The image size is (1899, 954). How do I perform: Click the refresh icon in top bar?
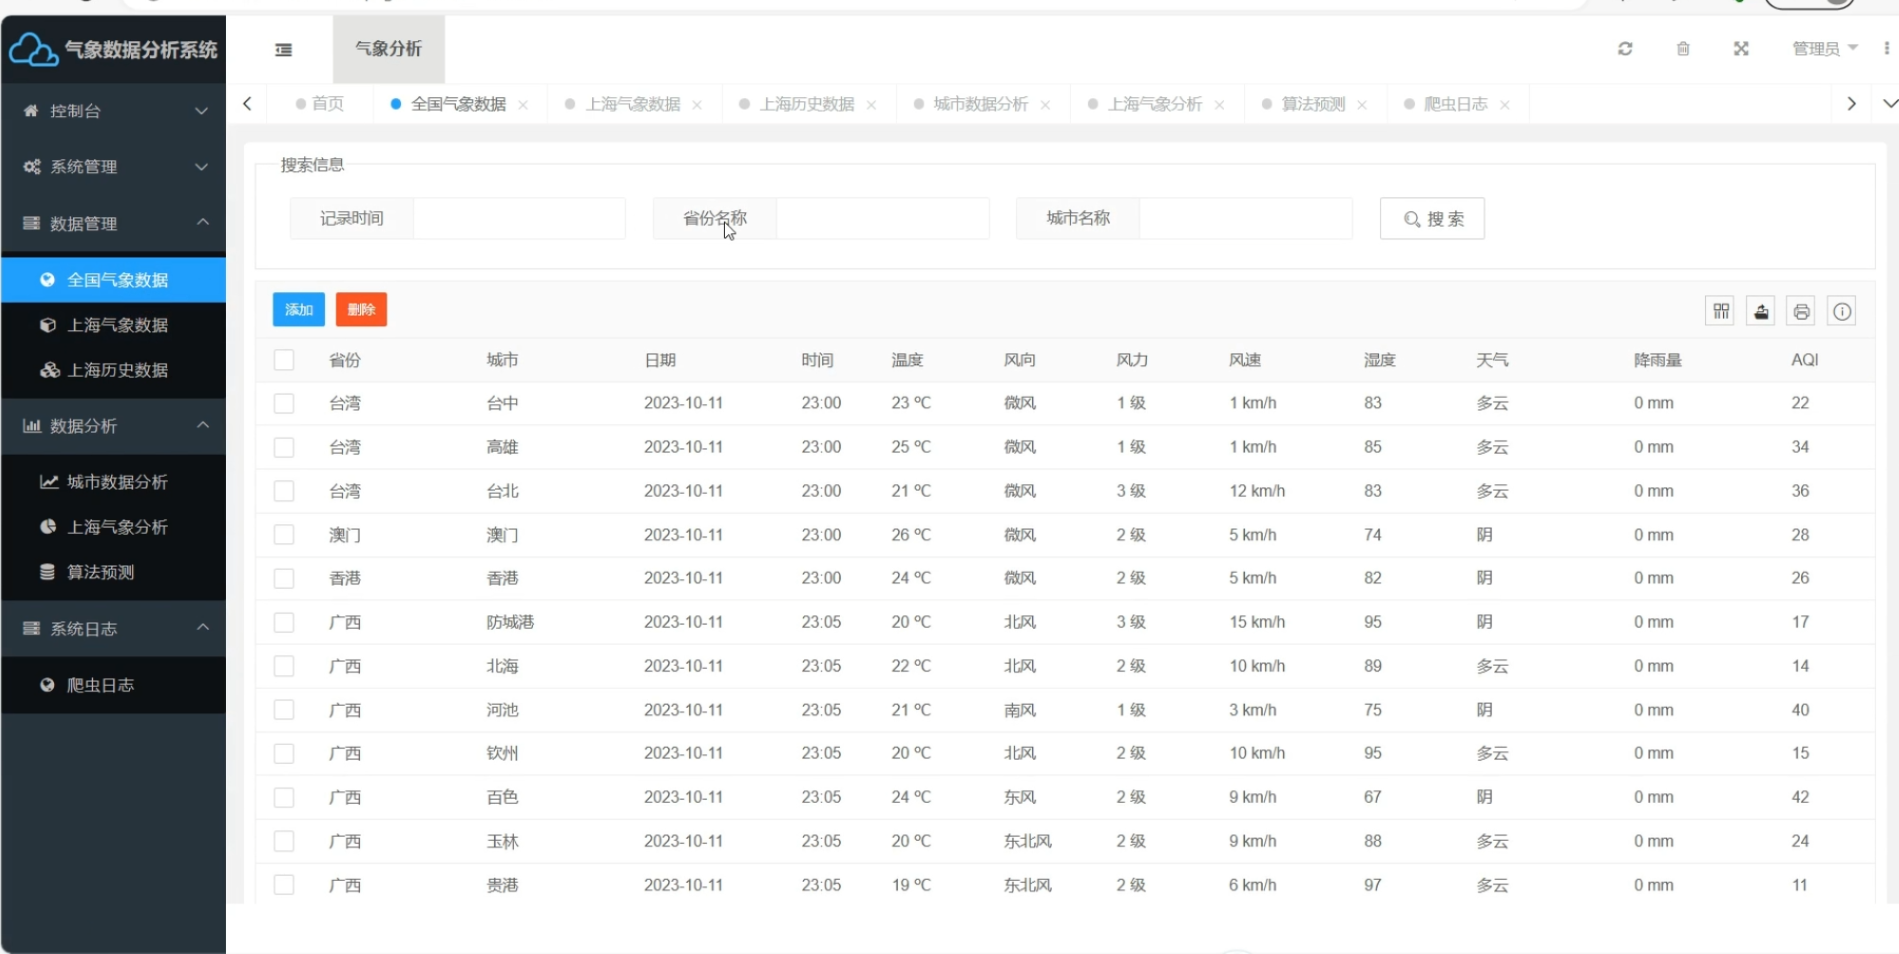pos(1625,48)
